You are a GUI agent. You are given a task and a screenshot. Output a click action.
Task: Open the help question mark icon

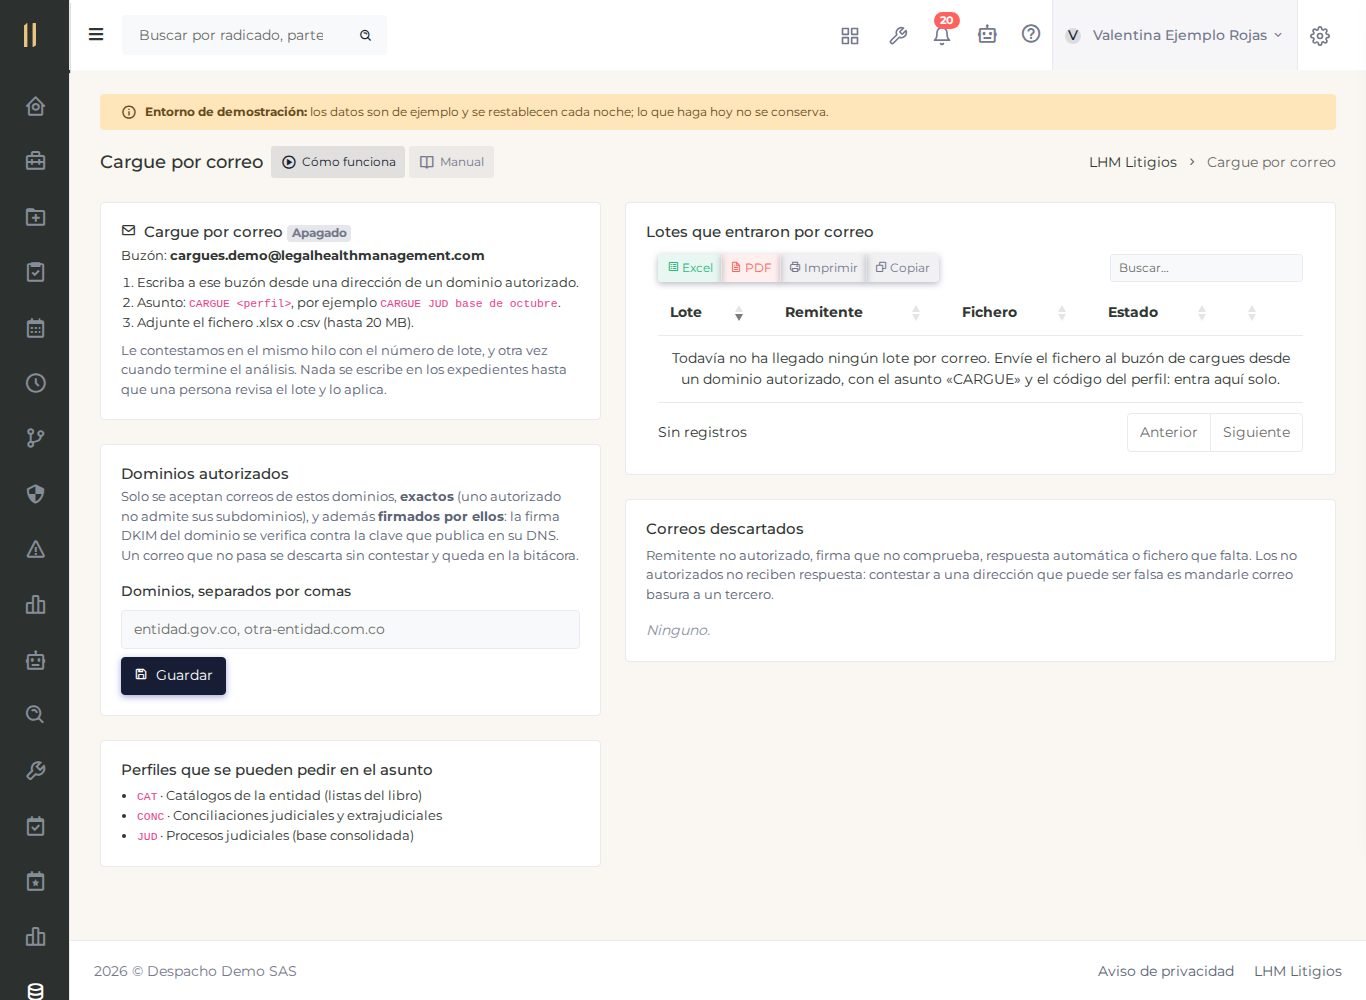tap(1031, 34)
